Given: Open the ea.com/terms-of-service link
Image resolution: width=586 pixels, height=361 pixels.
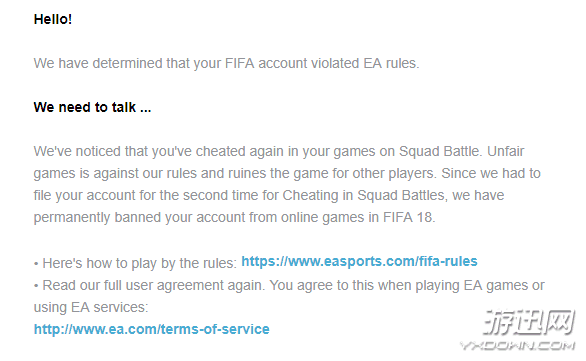Looking at the screenshot, I should pos(151,329).
